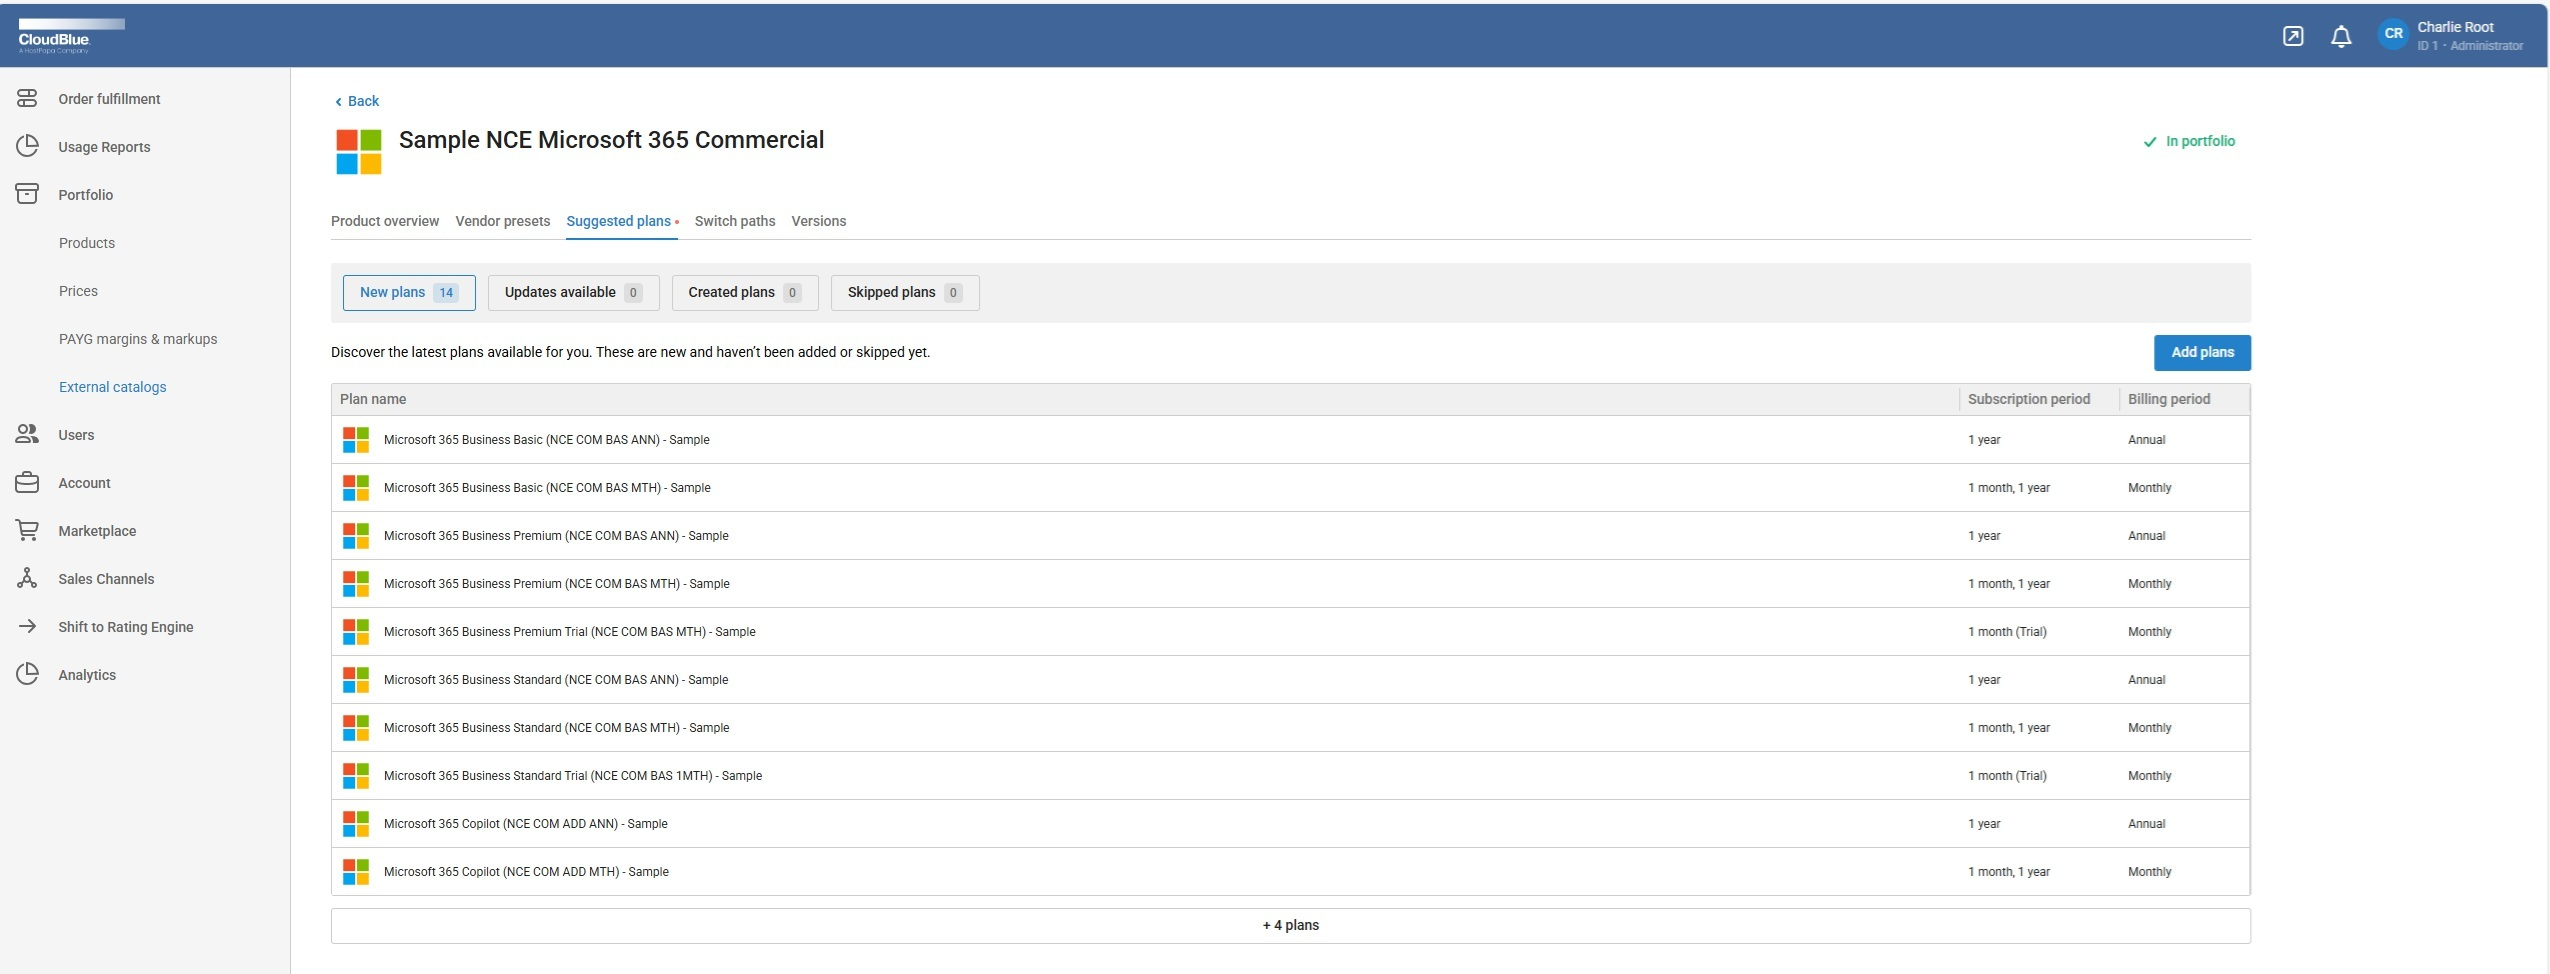Click the CR user avatar
2550x974 pixels.
coord(2393,34)
